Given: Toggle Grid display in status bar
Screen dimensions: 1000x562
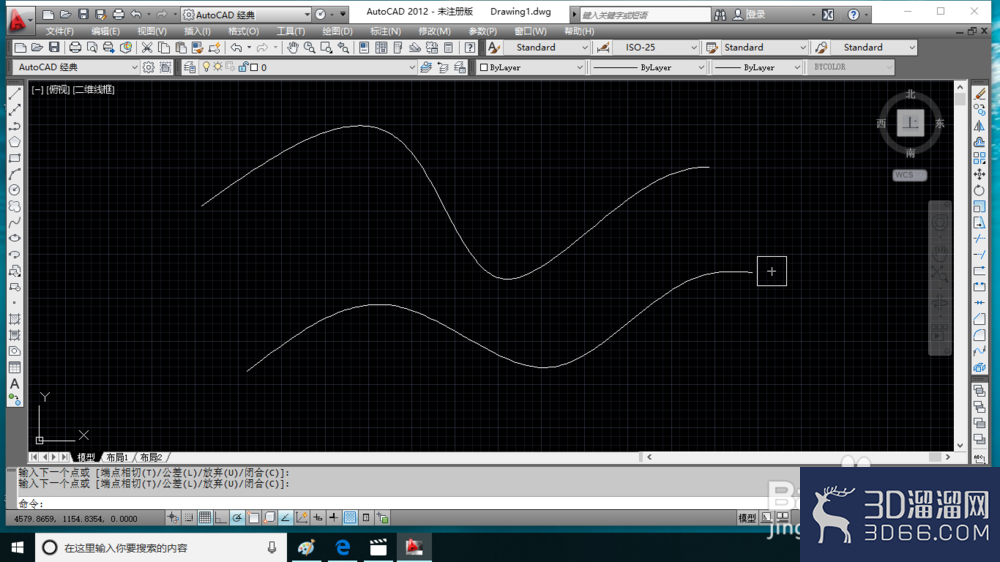Looking at the screenshot, I should pos(205,518).
